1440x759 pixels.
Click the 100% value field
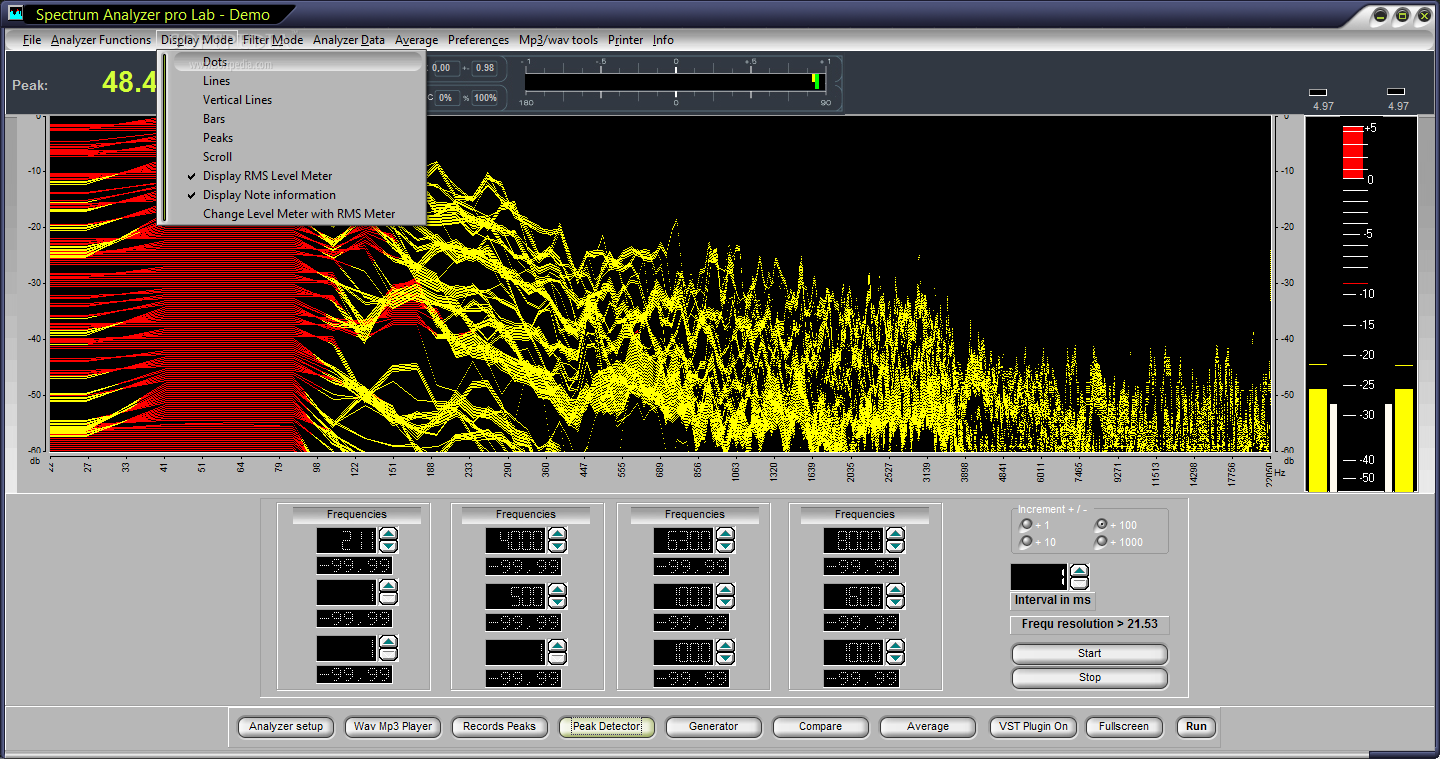[485, 98]
